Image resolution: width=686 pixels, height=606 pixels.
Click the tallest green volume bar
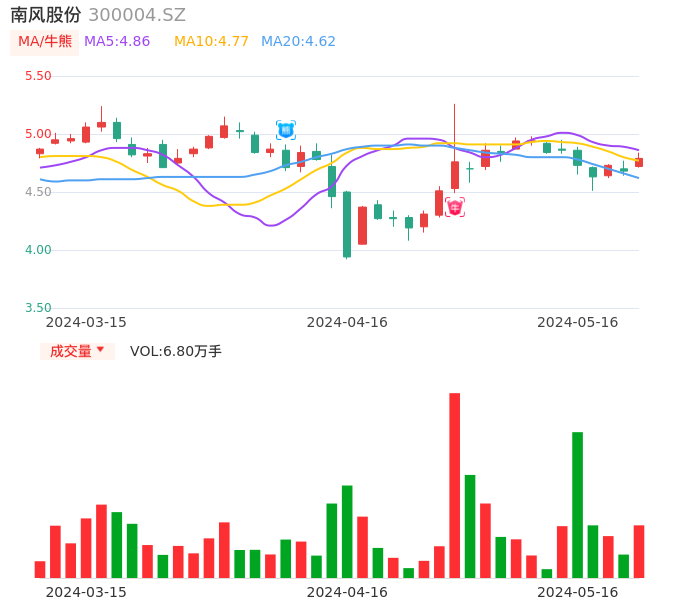[x=577, y=504]
